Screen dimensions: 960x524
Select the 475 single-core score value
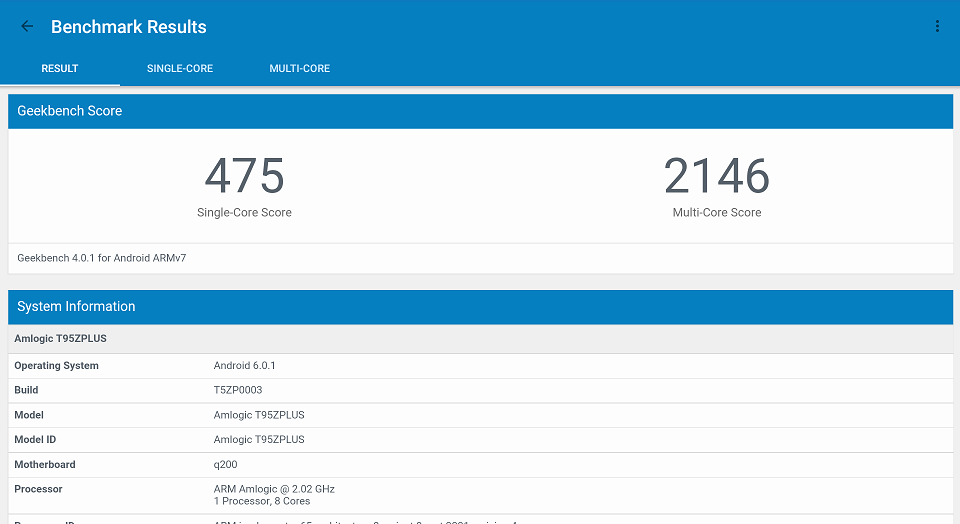(244, 176)
